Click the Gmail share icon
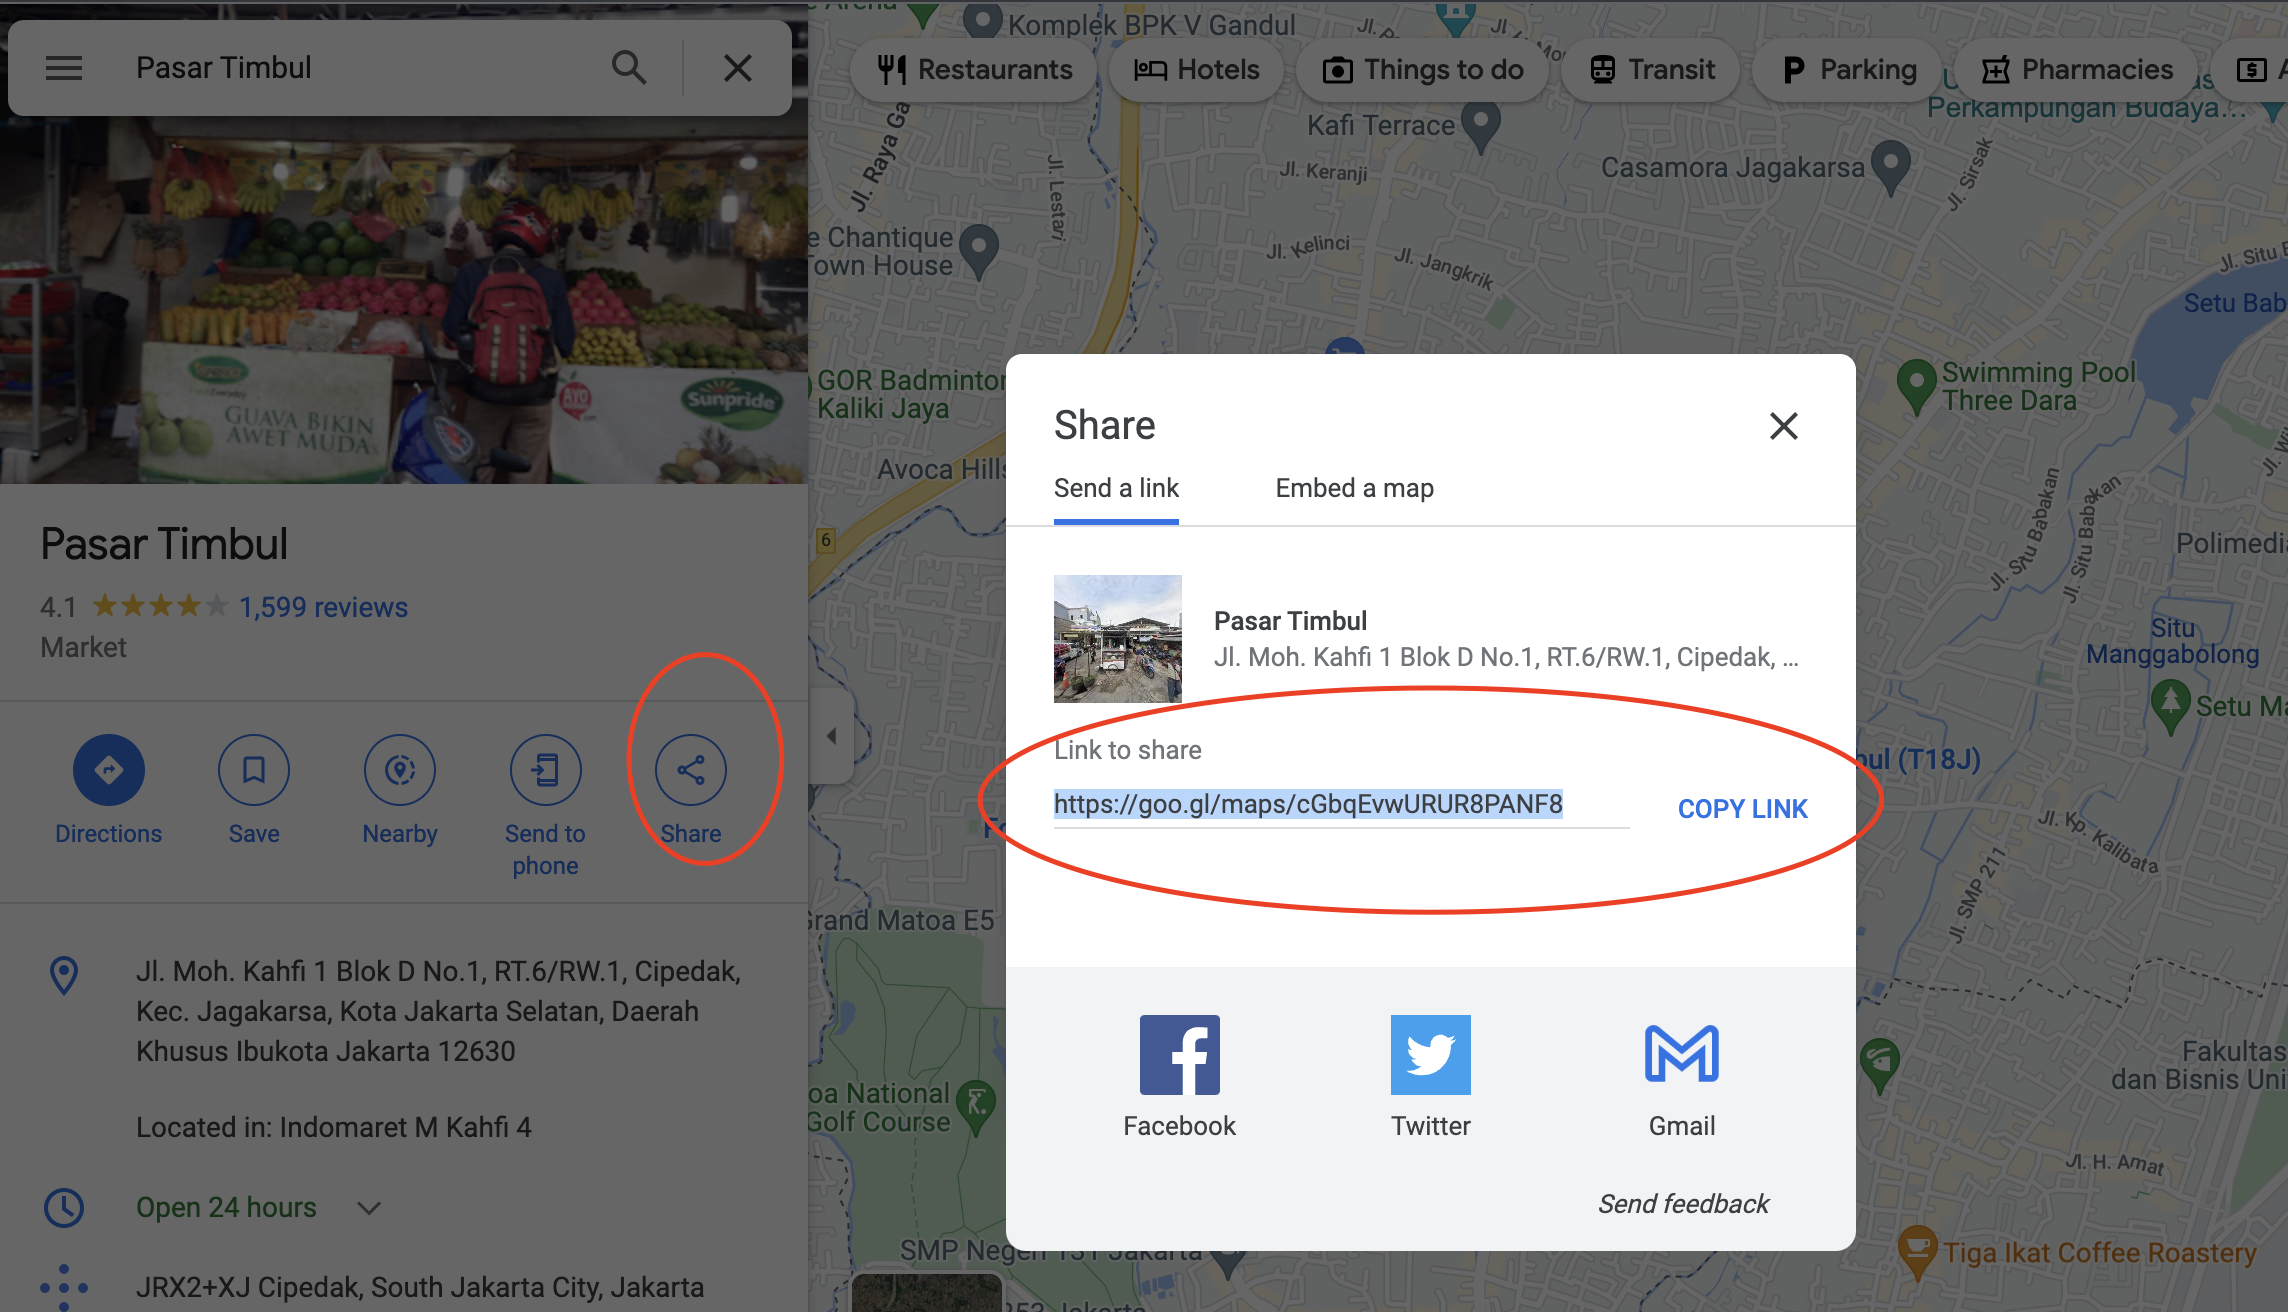This screenshot has width=2288, height=1312. 1680,1053
